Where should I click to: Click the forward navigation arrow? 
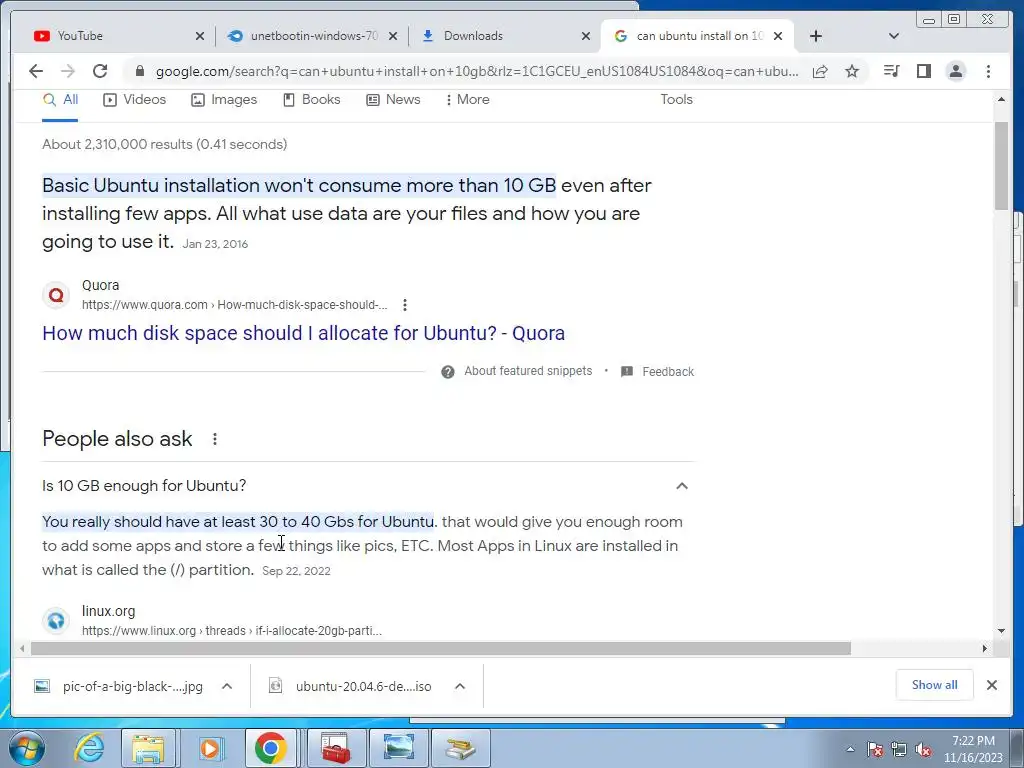click(x=68, y=71)
